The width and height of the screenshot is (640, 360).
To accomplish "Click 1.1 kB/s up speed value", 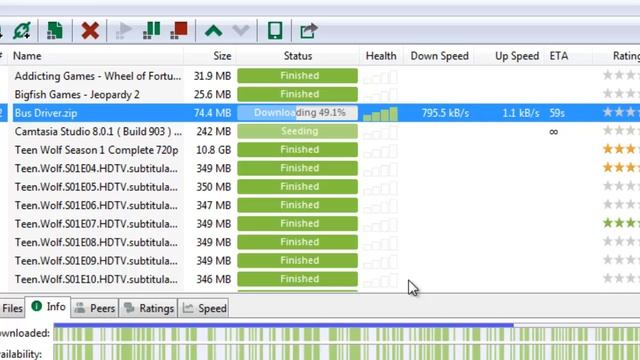I will [521, 113].
